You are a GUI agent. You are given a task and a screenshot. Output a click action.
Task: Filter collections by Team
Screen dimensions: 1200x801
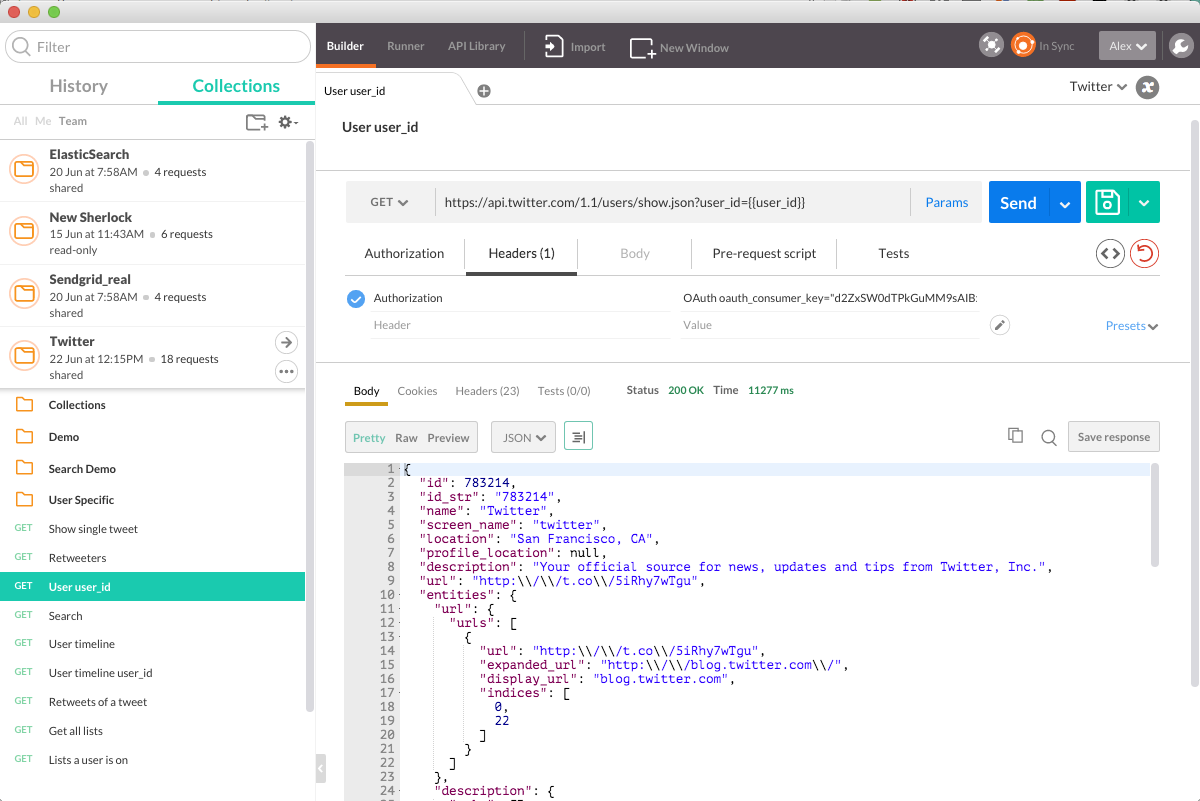coord(73,121)
